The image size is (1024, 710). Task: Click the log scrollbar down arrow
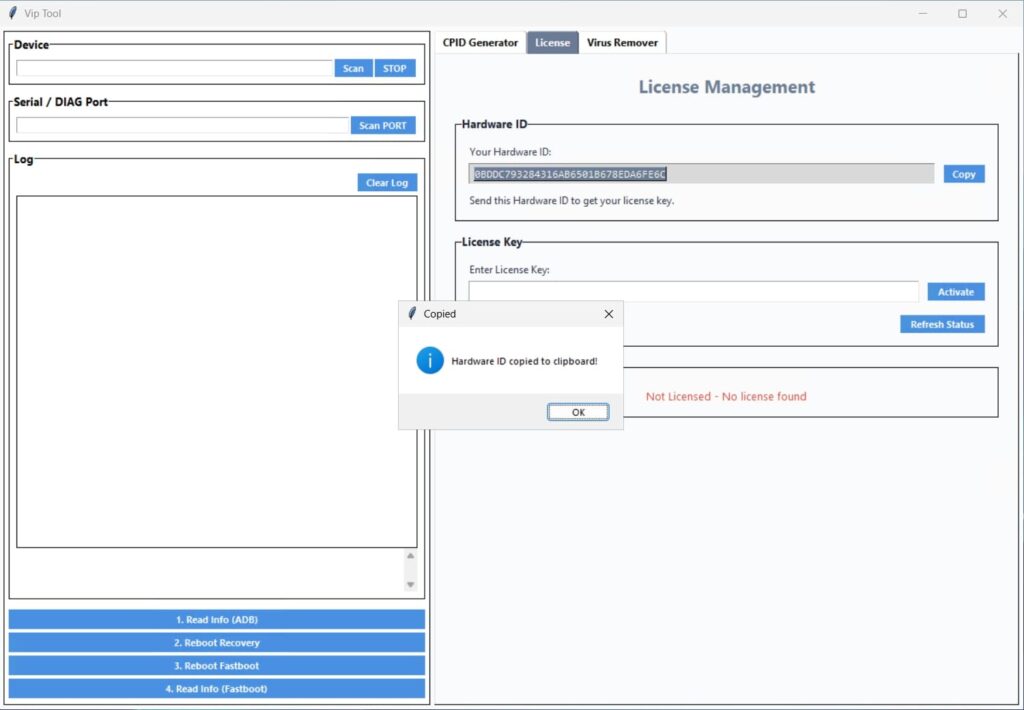click(410, 585)
